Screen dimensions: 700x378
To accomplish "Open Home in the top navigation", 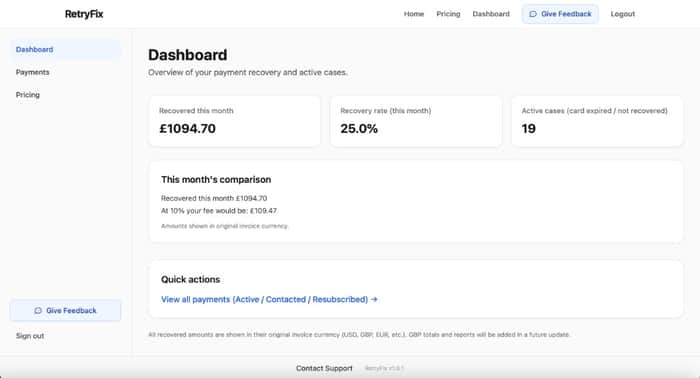I will pos(414,14).
